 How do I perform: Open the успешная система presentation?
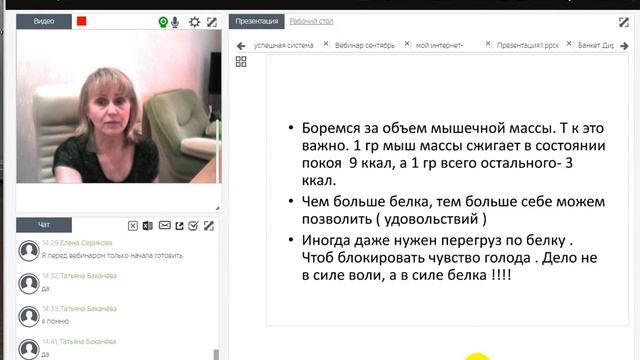click(284, 45)
